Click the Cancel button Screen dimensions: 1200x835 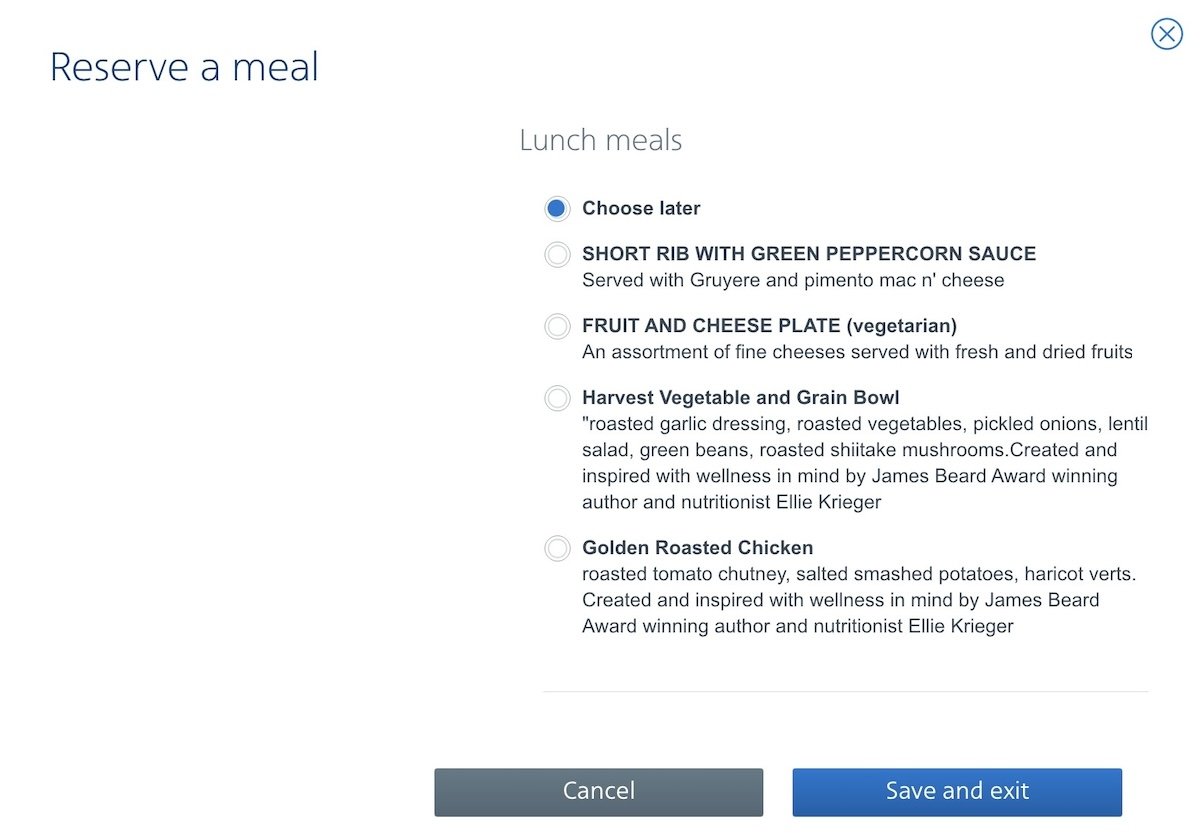tap(598, 792)
